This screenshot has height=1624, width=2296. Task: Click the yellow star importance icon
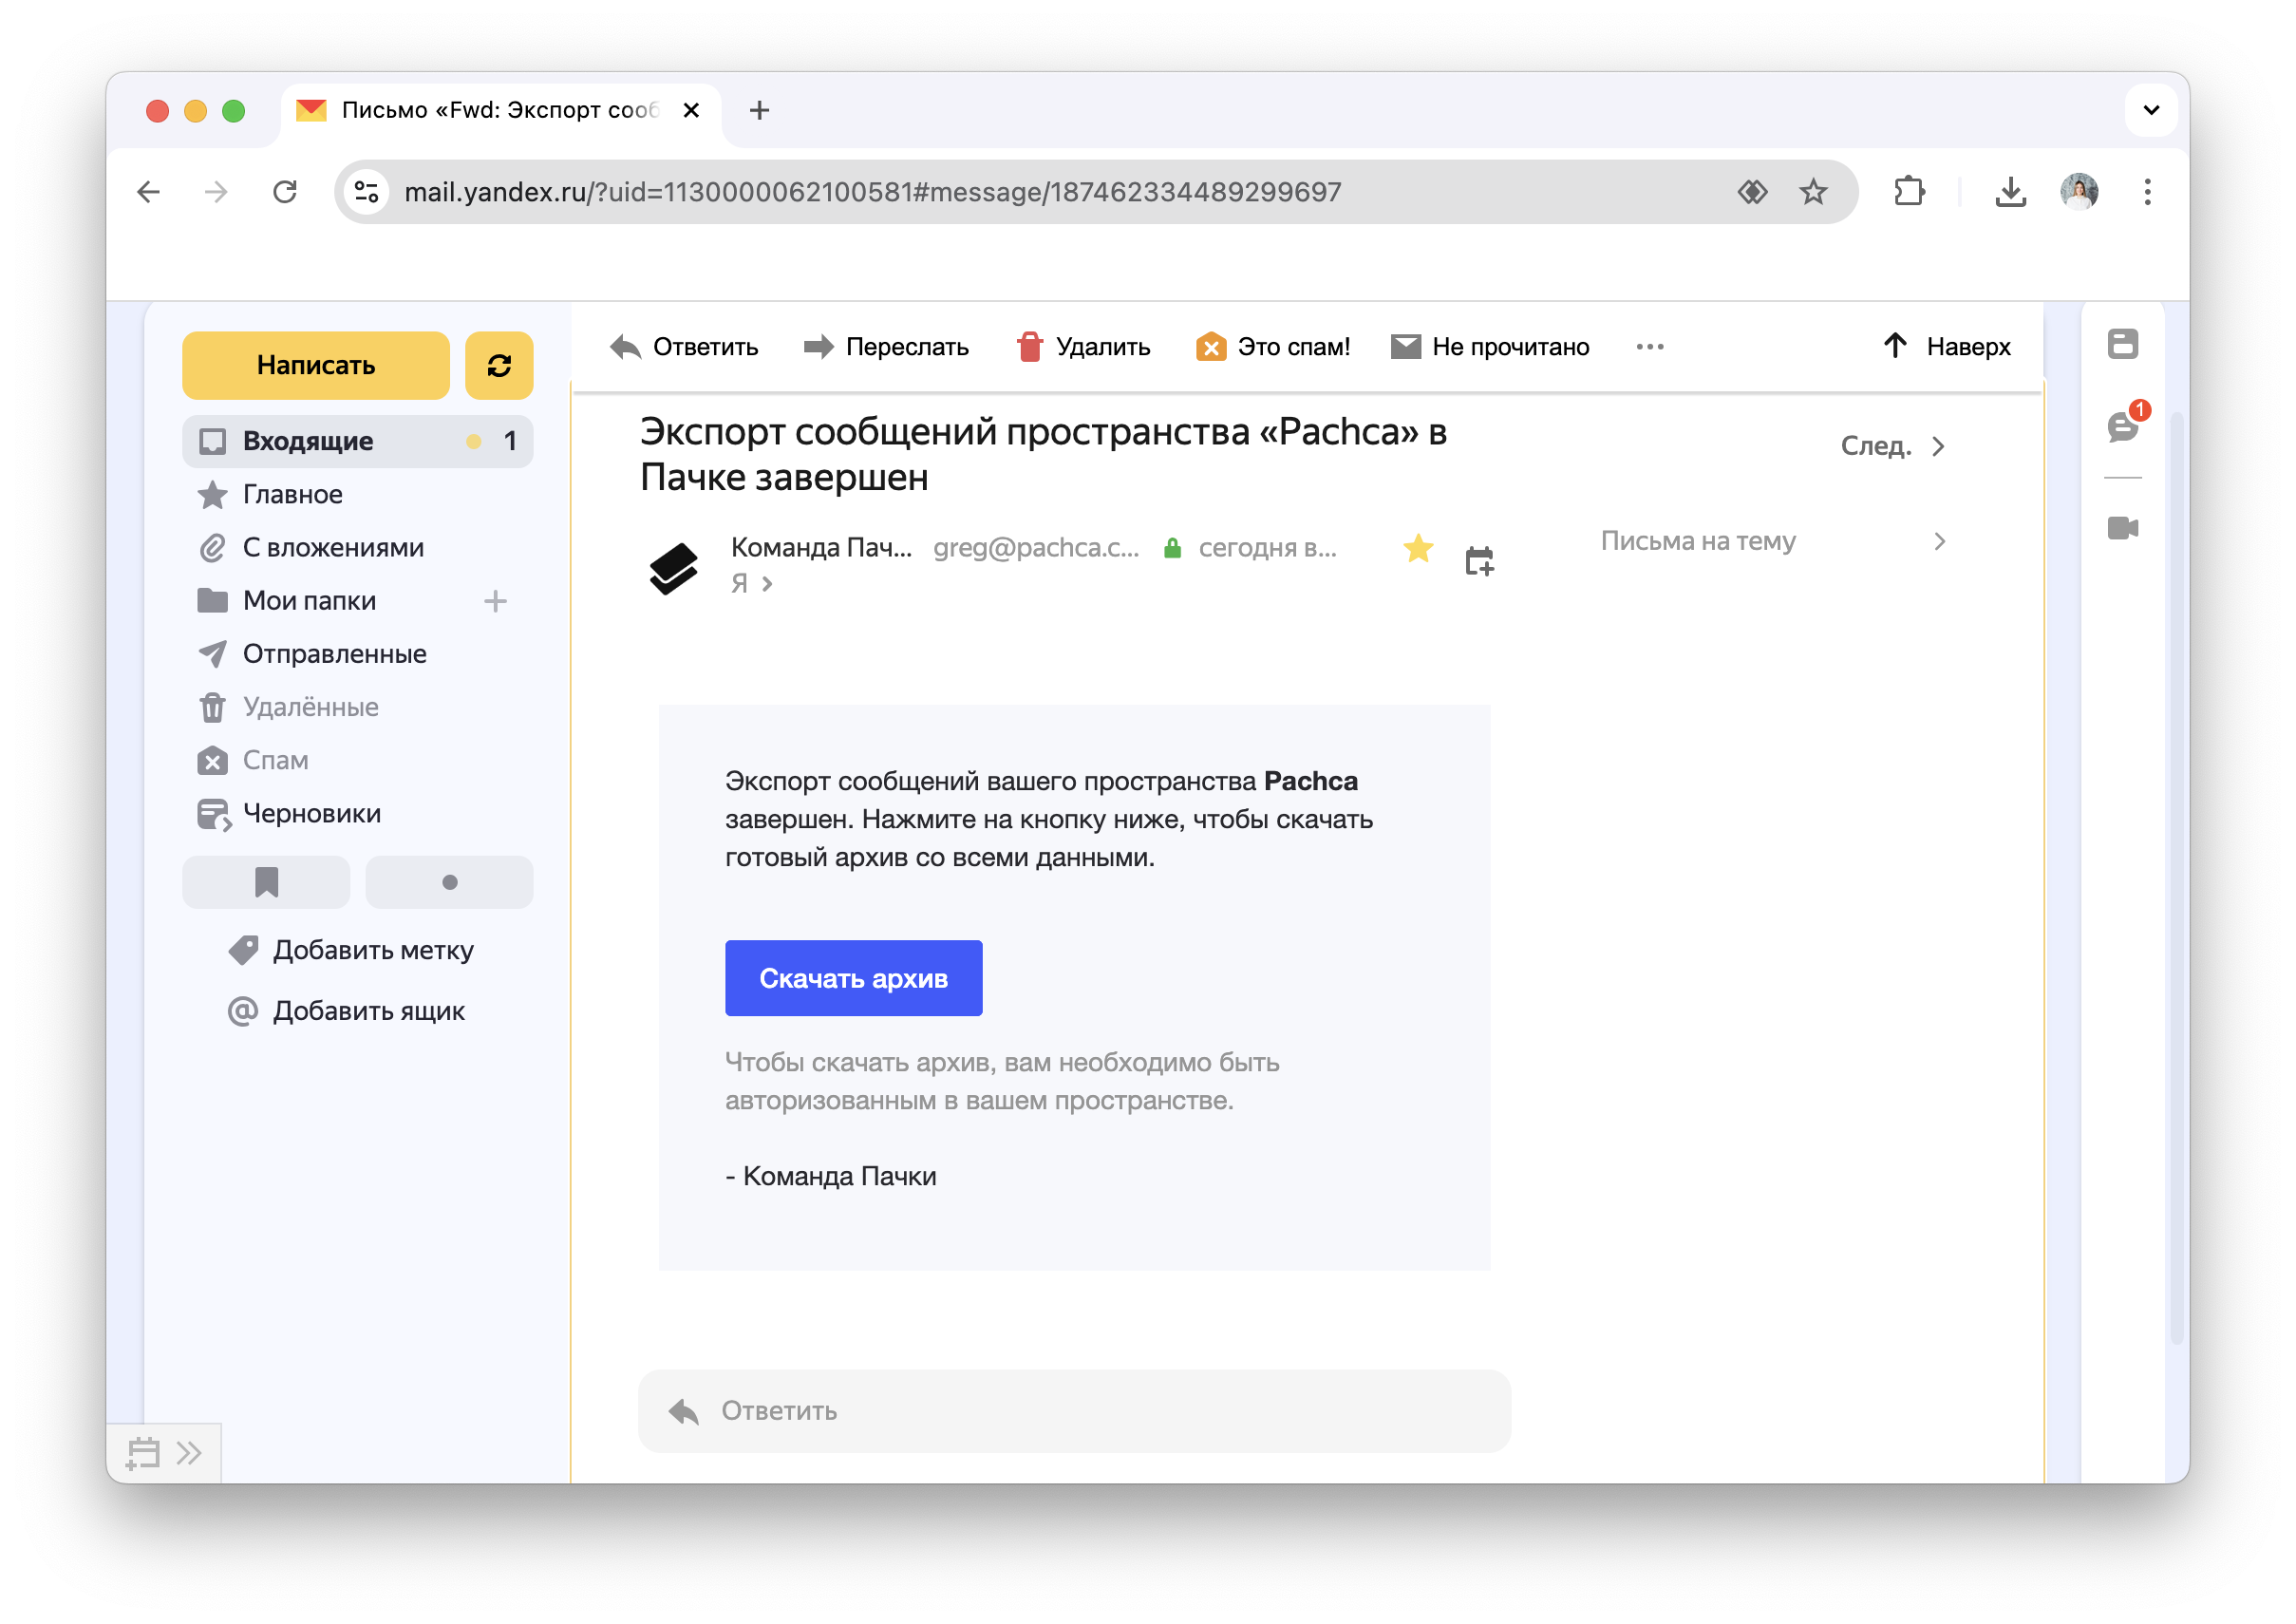click(x=1417, y=548)
